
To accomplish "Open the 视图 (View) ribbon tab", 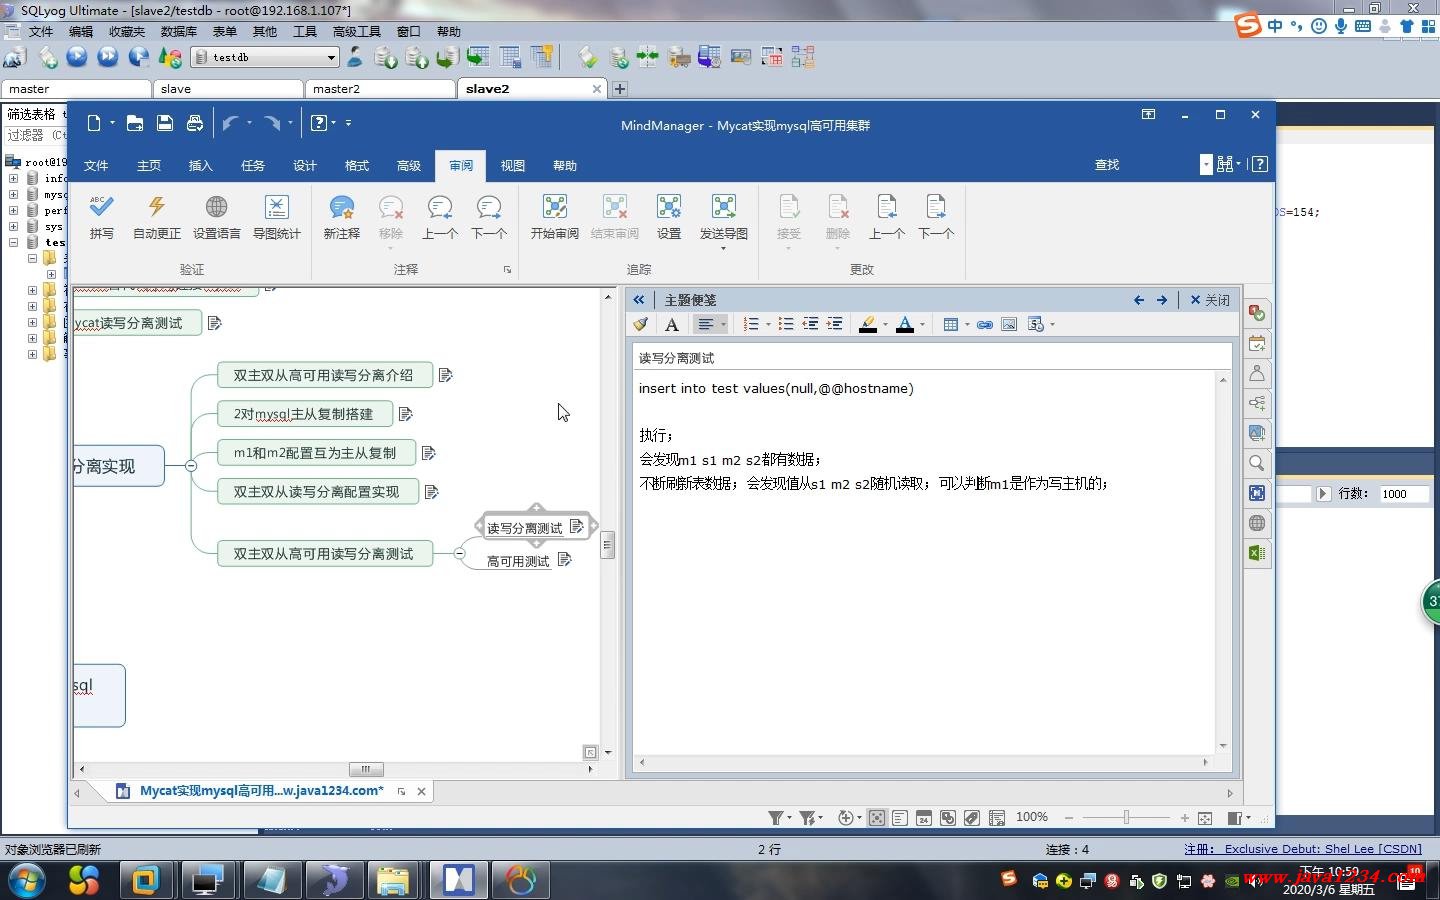I will (x=513, y=165).
